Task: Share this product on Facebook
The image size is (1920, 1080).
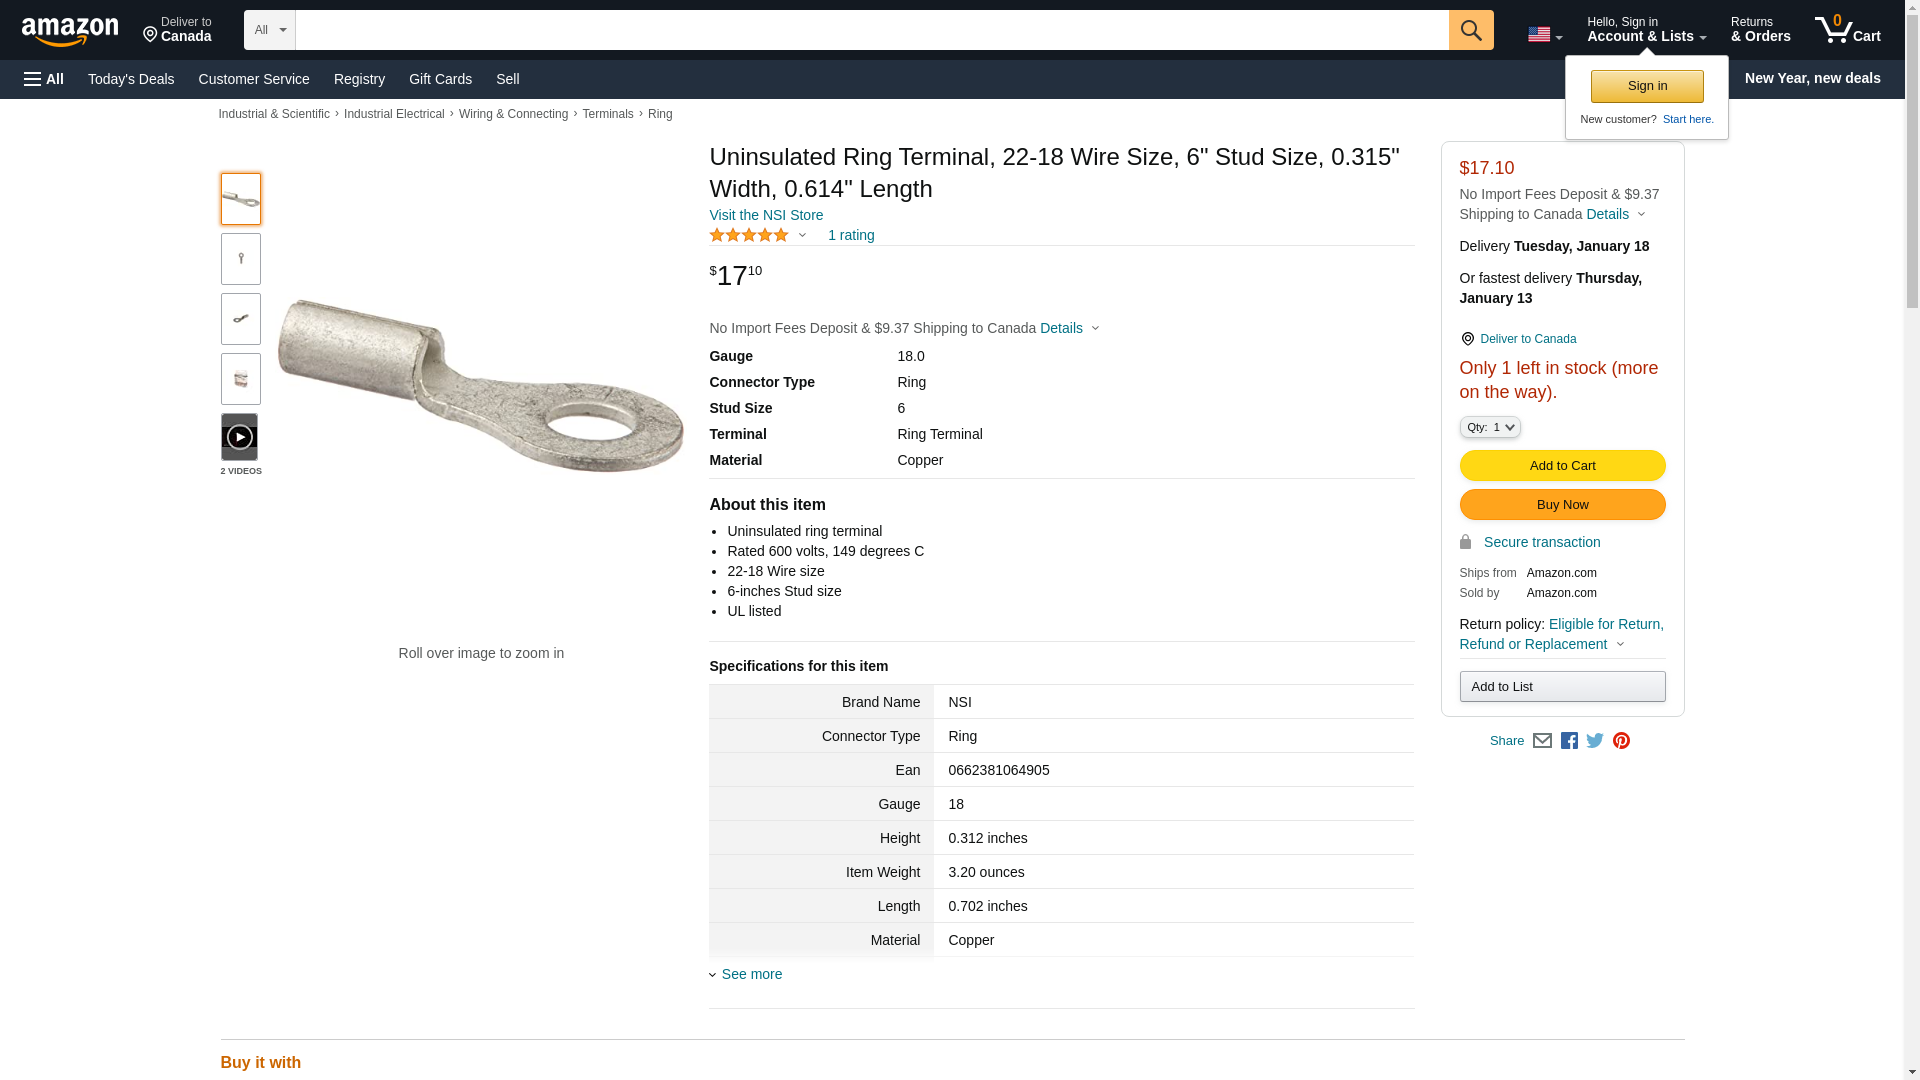Action: 1569,741
